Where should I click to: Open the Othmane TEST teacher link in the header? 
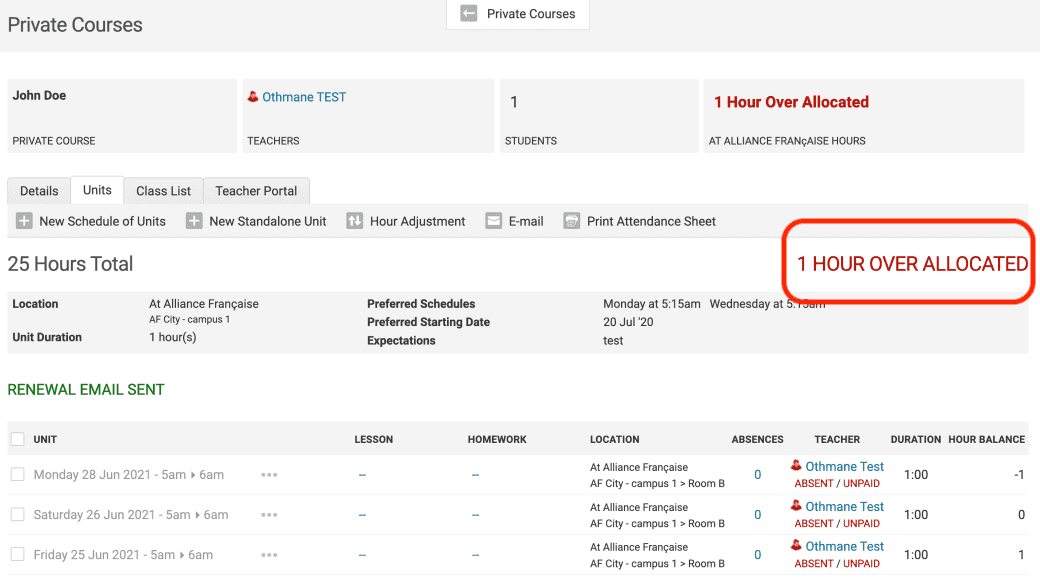click(x=304, y=97)
